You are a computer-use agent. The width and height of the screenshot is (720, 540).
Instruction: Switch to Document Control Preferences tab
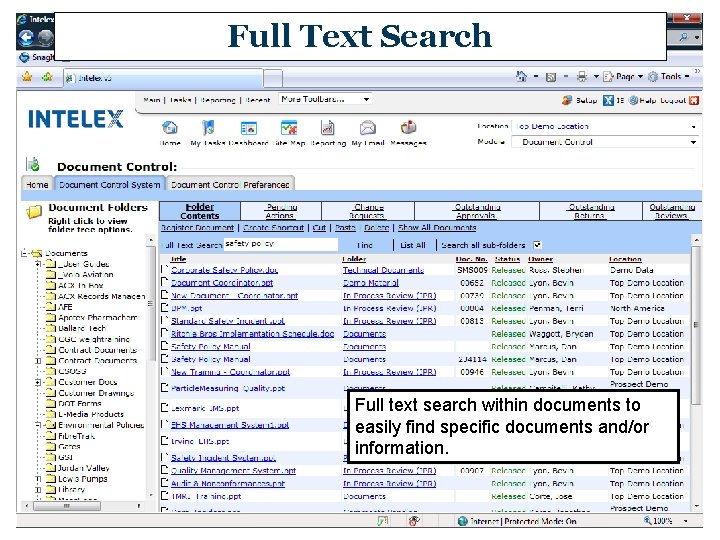click(x=230, y=185)
